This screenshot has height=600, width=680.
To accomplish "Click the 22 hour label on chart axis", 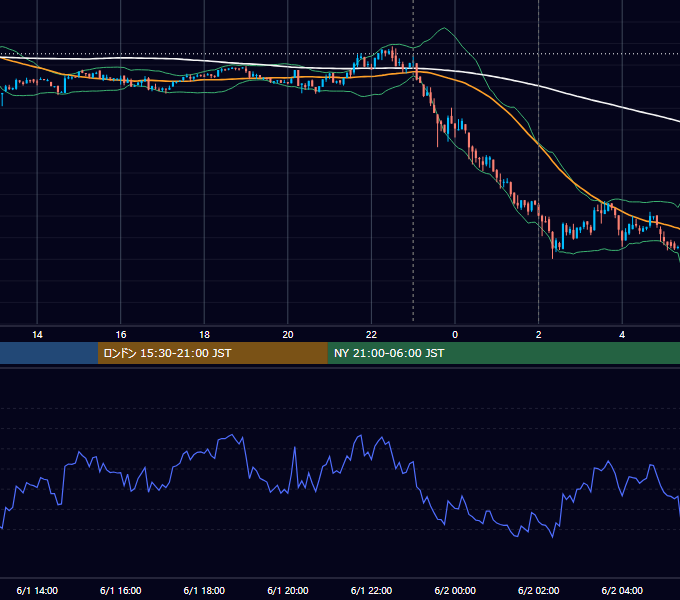I will 371,335.
